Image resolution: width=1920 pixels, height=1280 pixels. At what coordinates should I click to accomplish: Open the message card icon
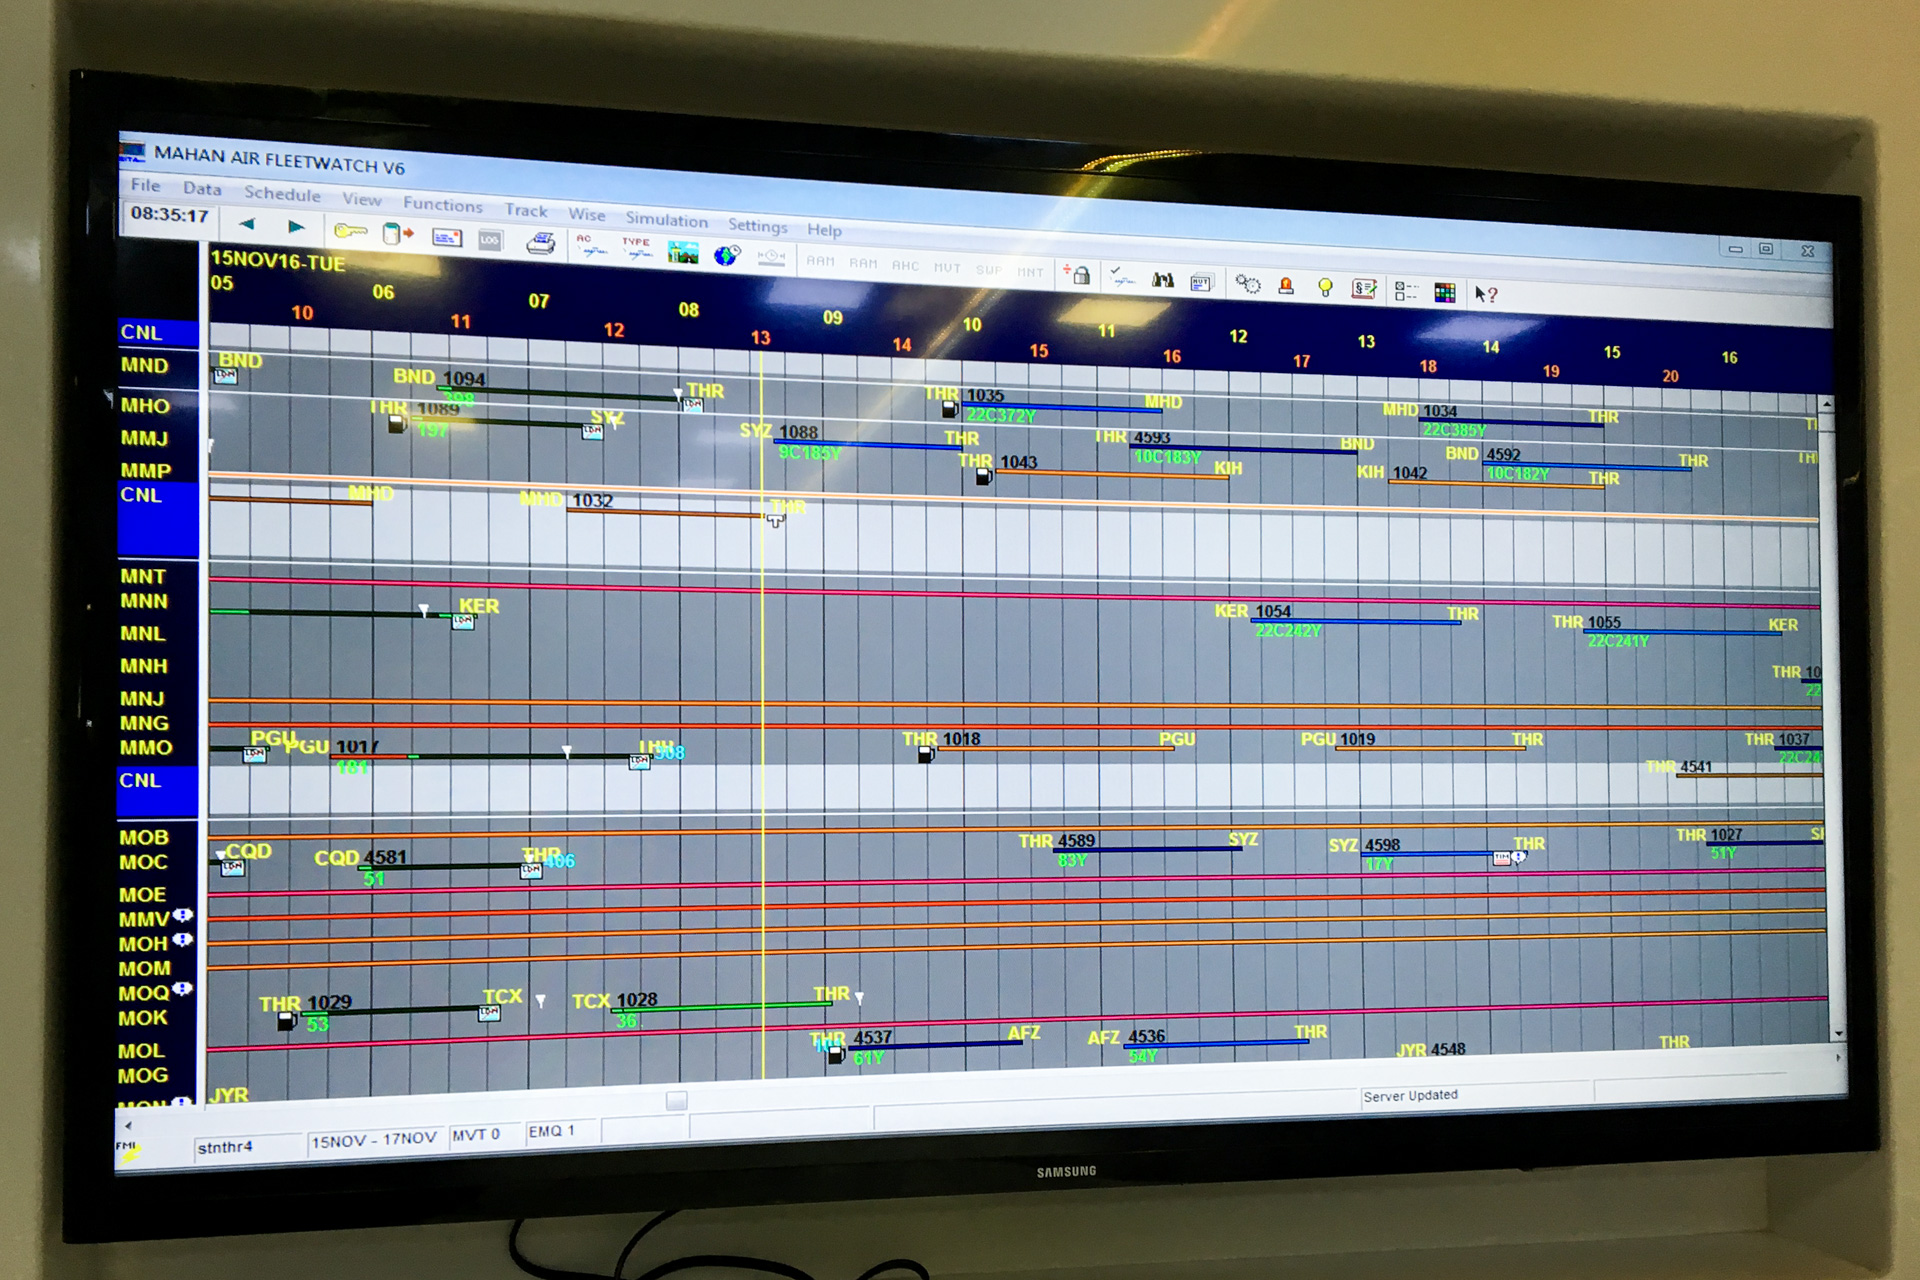(446, 238)
